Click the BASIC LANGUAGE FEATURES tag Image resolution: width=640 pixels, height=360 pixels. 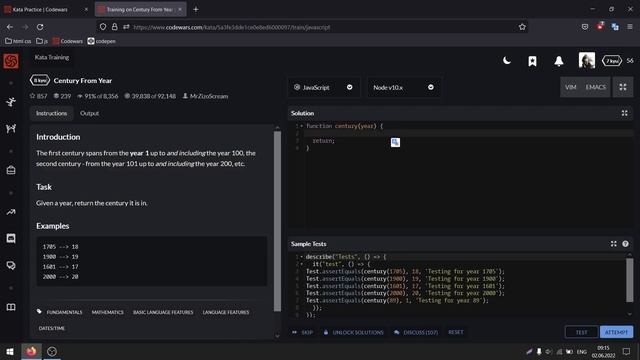[x=163, y=312]
